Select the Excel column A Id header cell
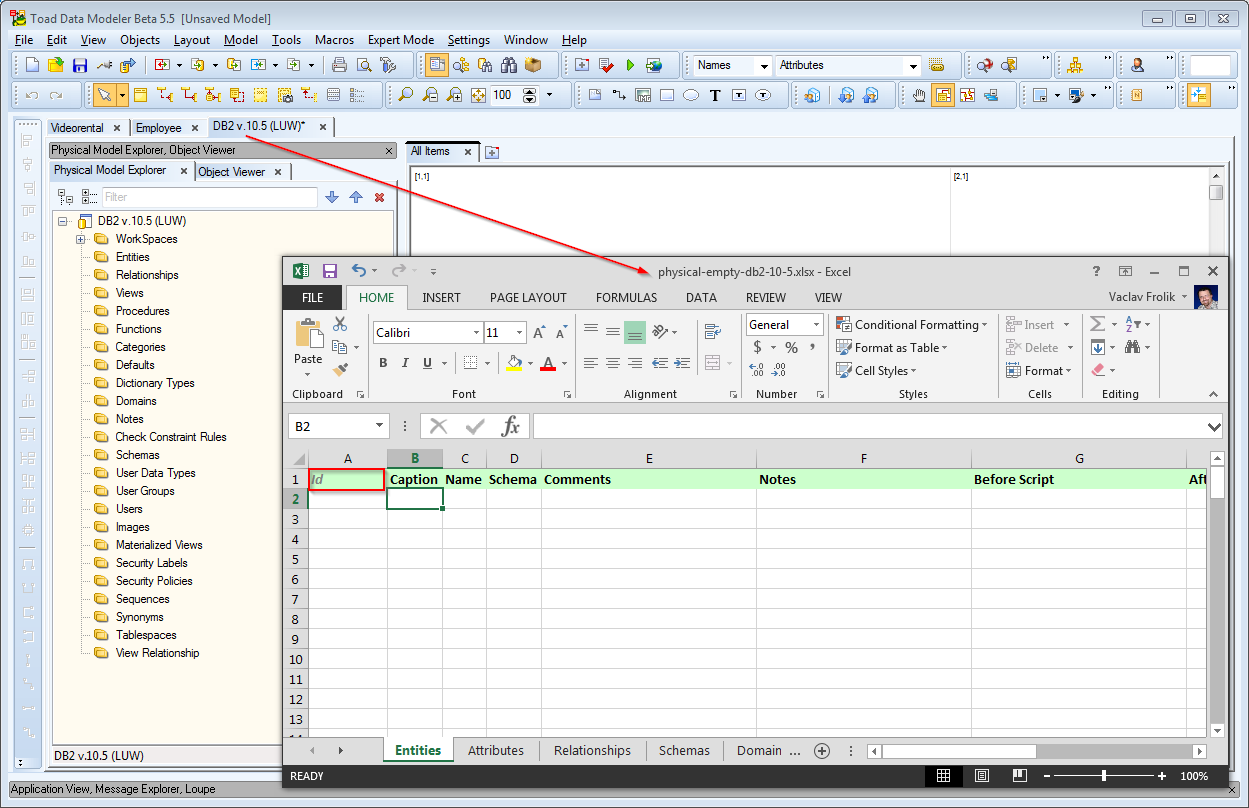1249x808 pixels. (347, 480)
